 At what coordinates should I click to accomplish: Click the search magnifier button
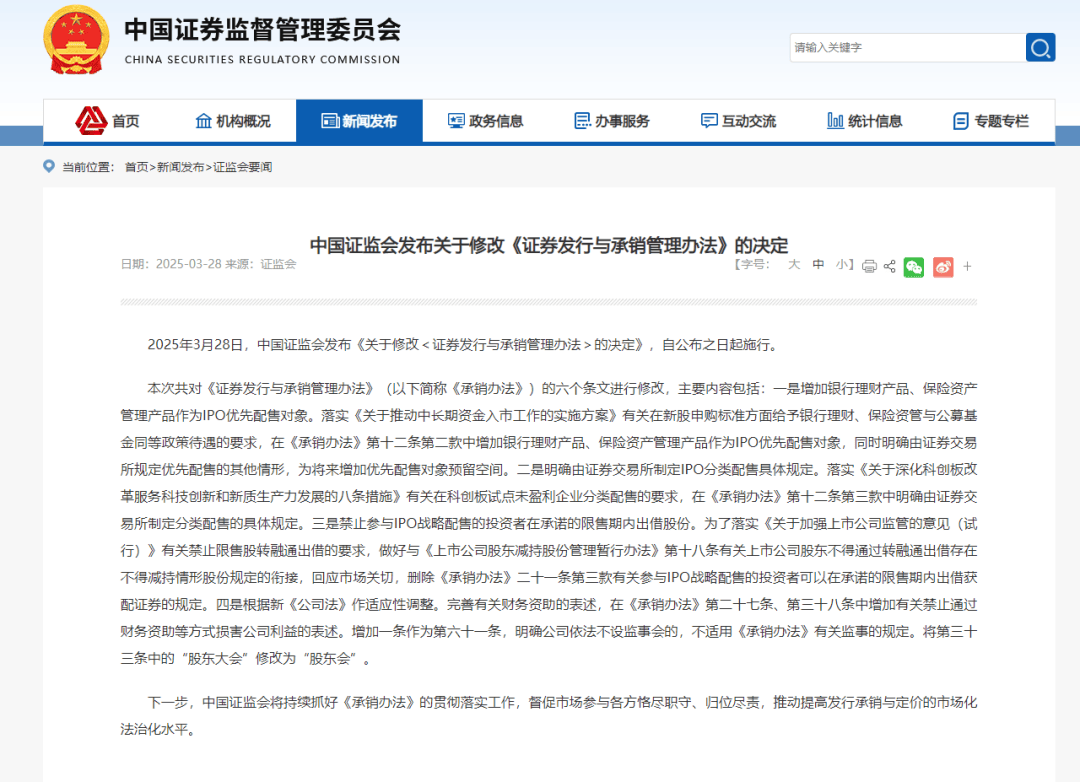(1040, 48)
